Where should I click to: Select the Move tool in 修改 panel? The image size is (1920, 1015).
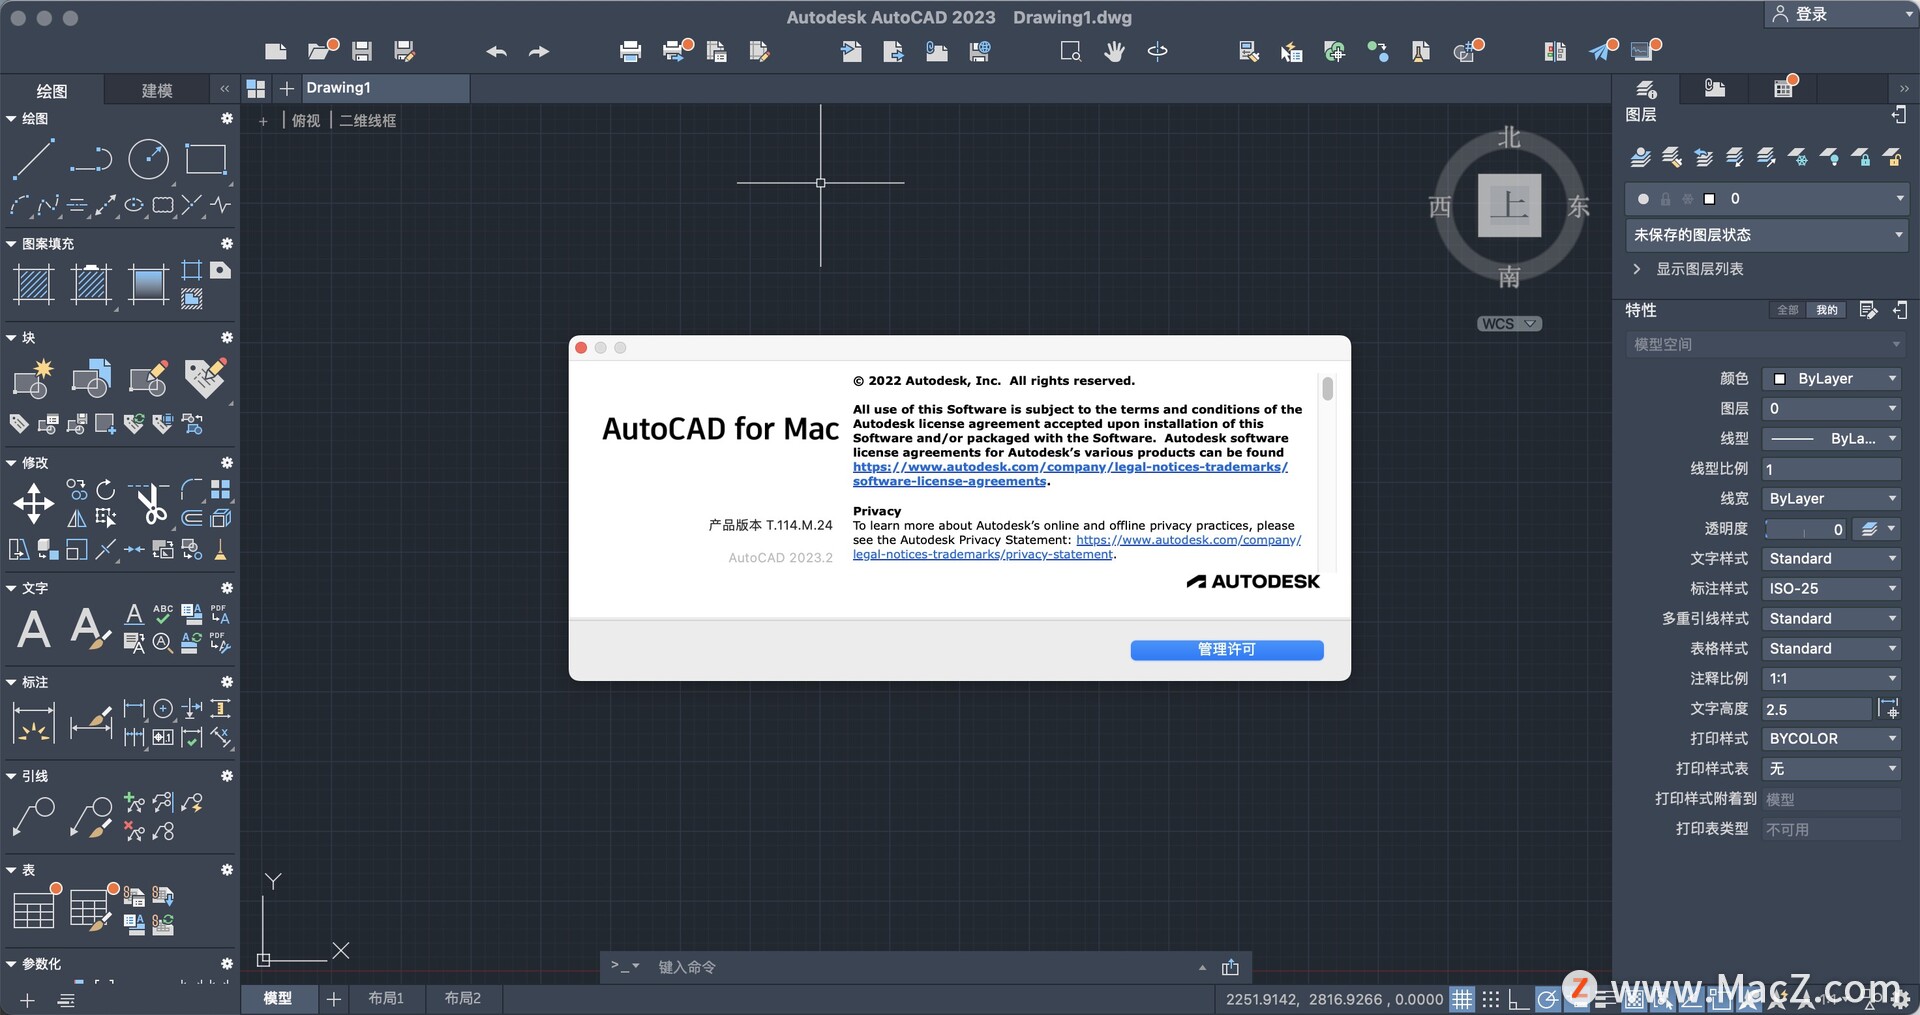[x=33, y=505]
